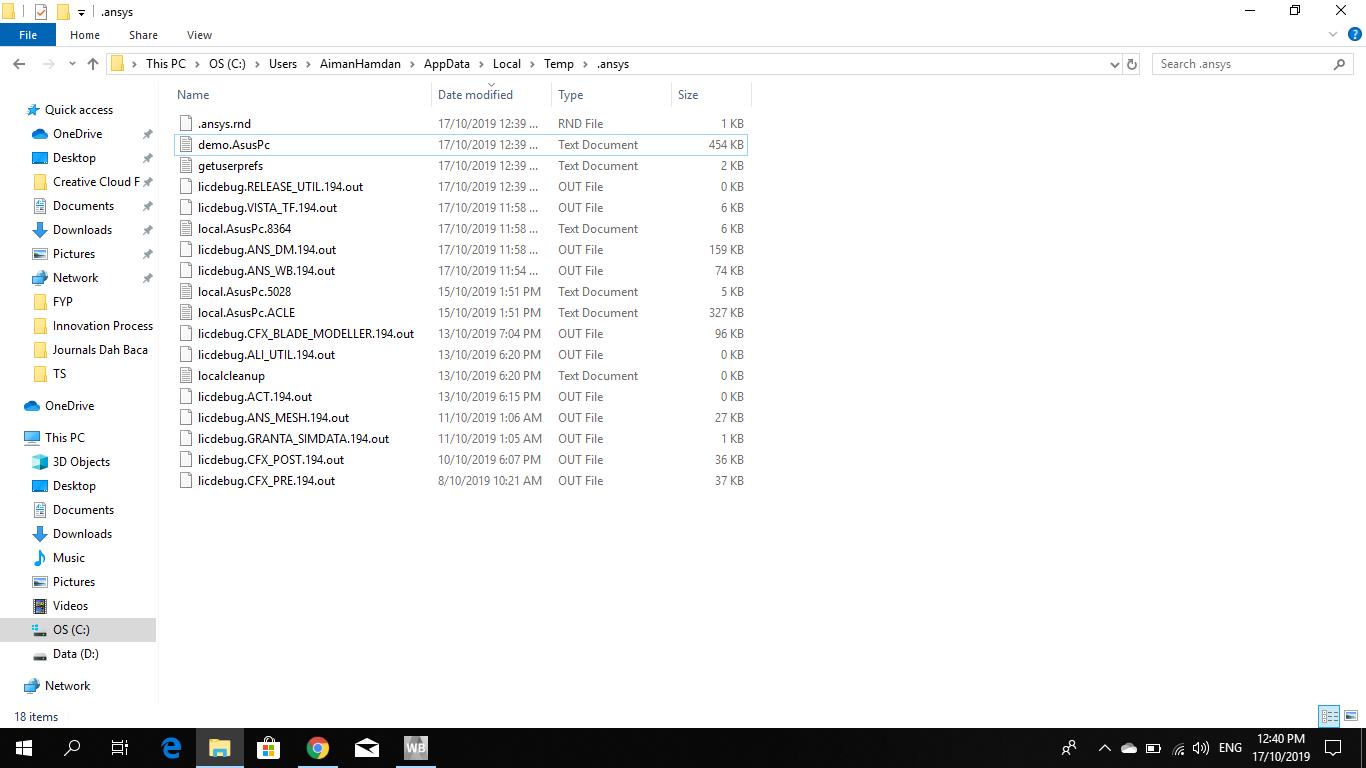Select licdebug.GRANTA_SIMDATA.194.out file

[x=293, y=439]
